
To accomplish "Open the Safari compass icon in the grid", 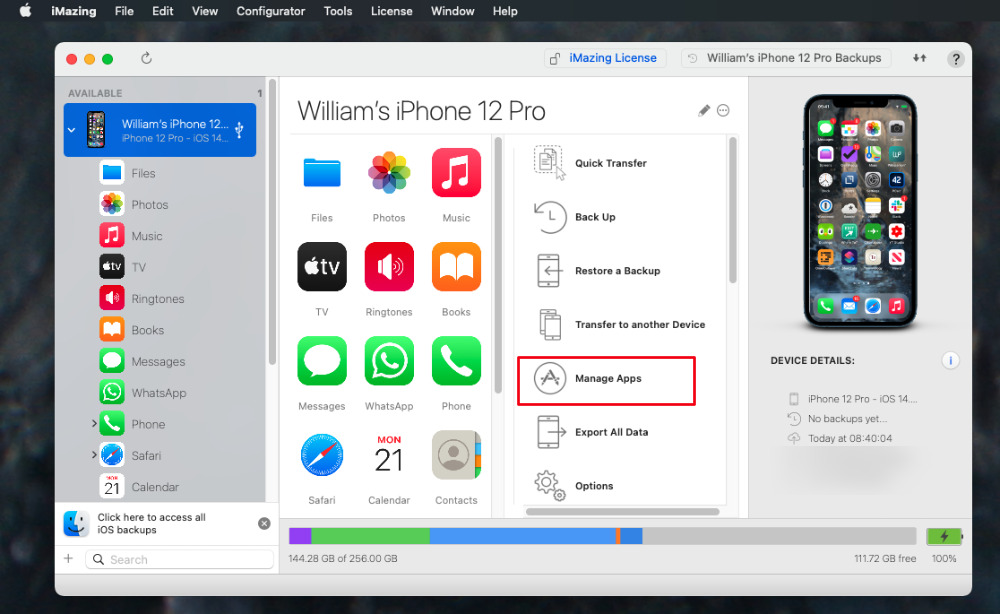I will tap(322, 455).
